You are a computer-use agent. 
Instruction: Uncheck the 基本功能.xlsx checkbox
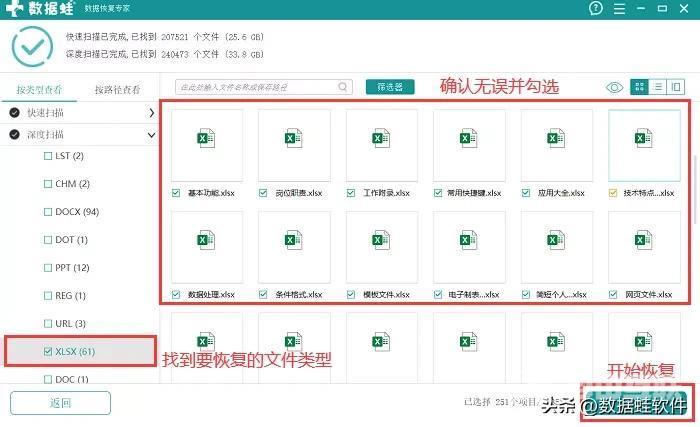pos(176,193)
